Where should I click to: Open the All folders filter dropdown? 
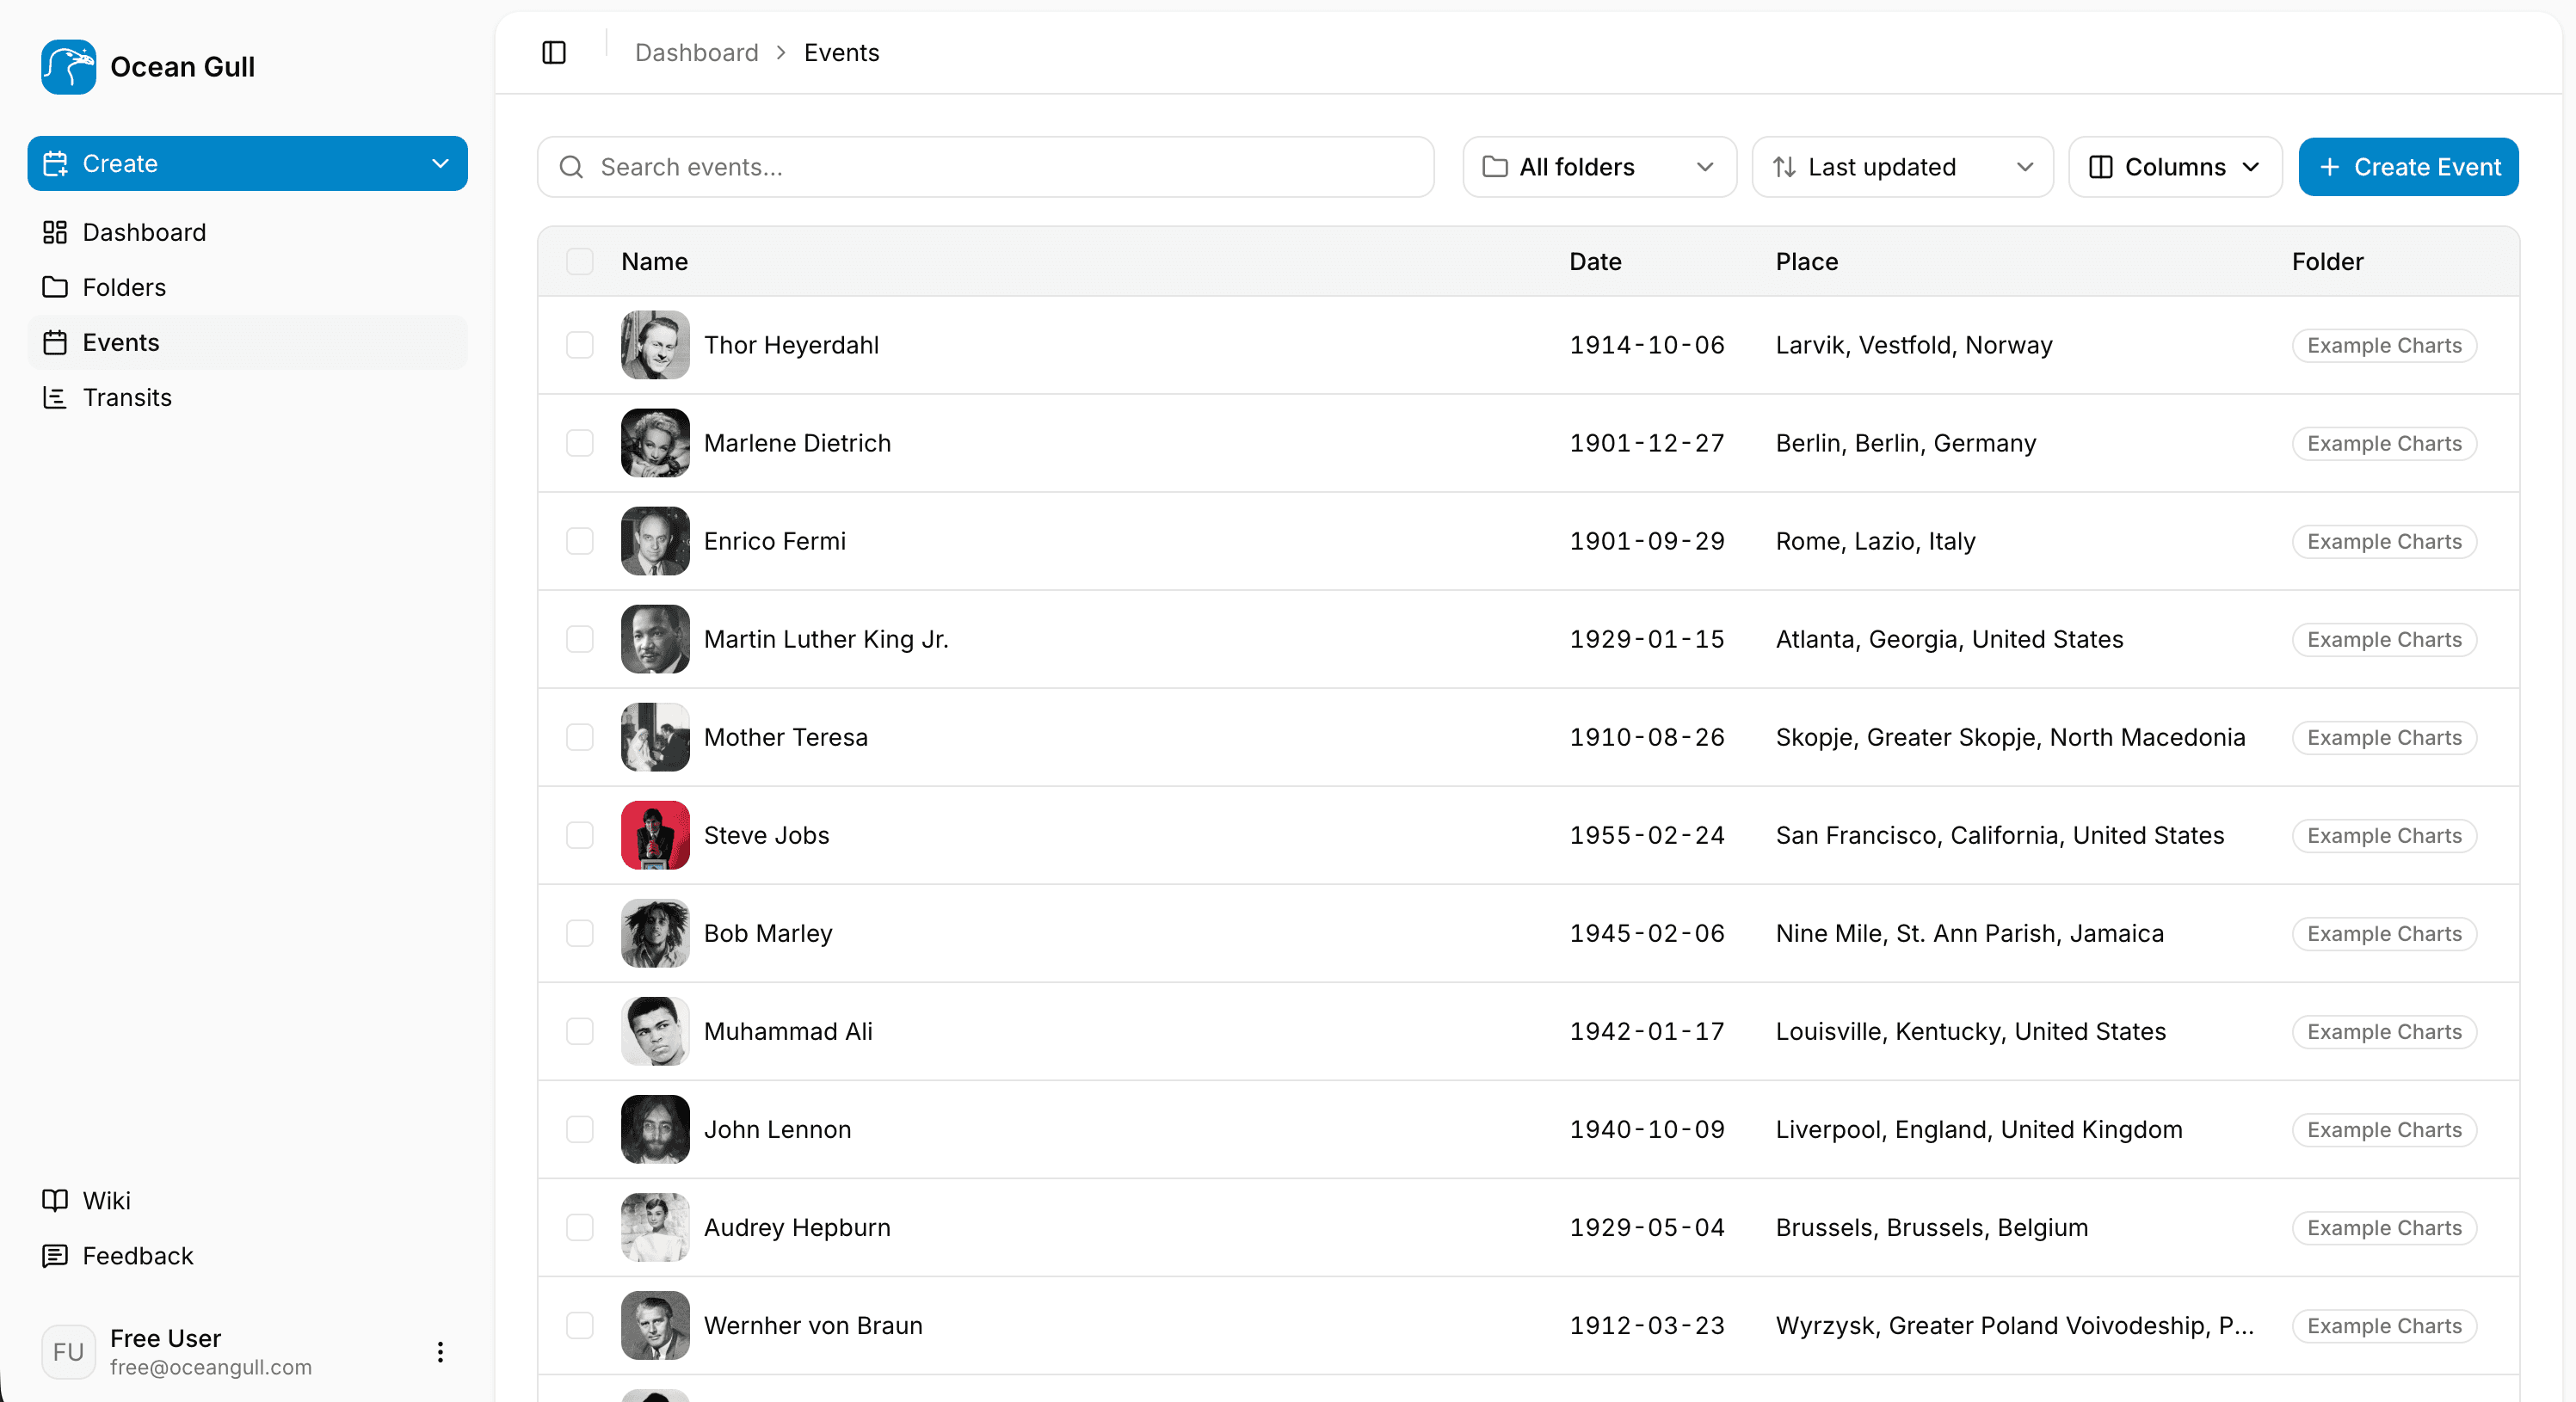click(x=1599, y=167)
